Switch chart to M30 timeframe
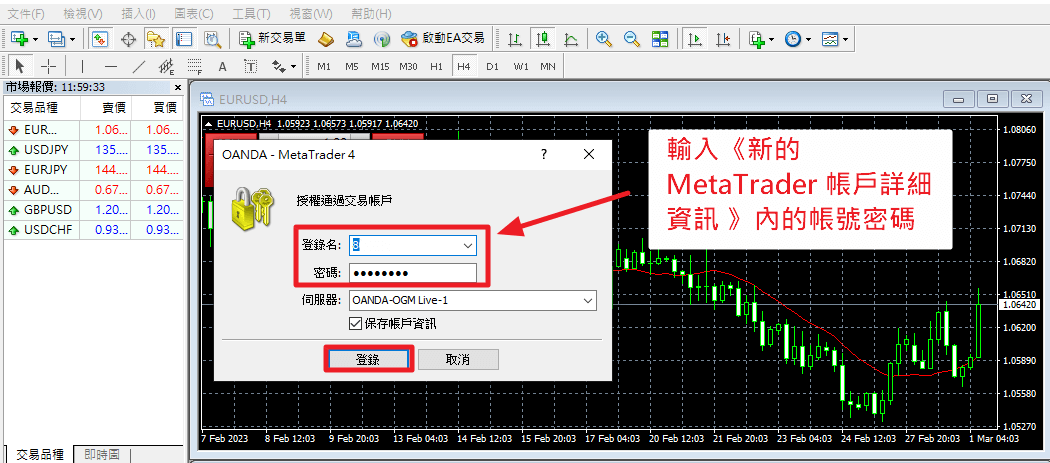 408,66
